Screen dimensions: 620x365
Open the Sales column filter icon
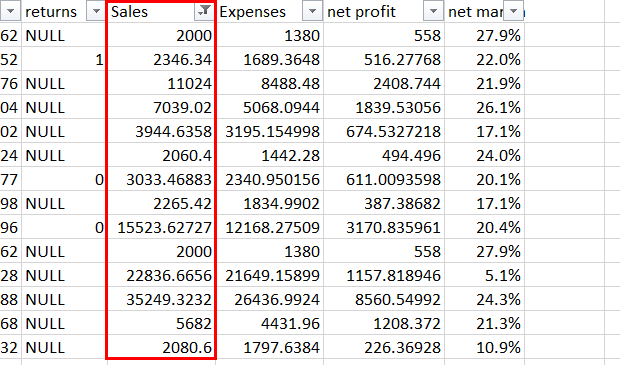pos(204,12)
